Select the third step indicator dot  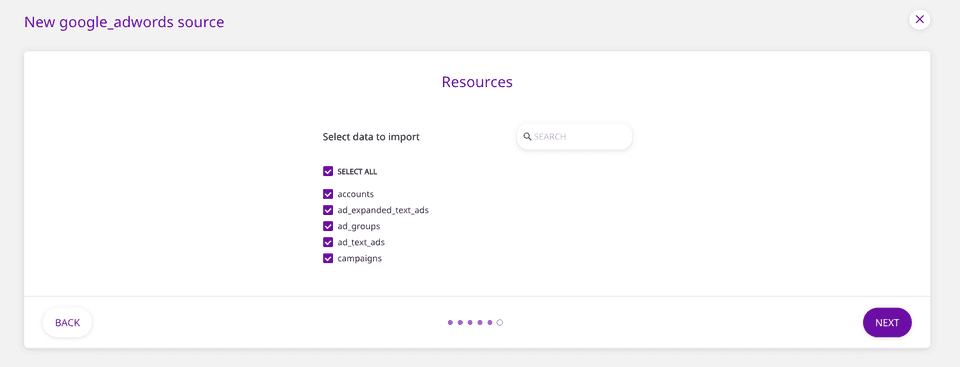tap(470, 322)
